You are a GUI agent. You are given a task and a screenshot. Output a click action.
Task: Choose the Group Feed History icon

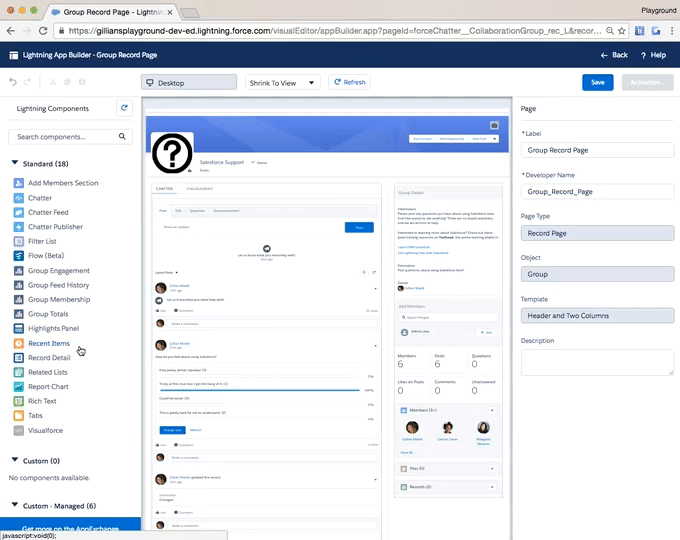(19, 285)
